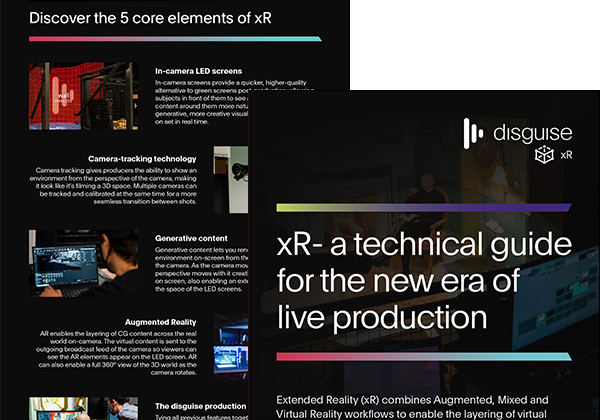Select the generative content workstation image

pyautogui.click(x=84, y=263)
